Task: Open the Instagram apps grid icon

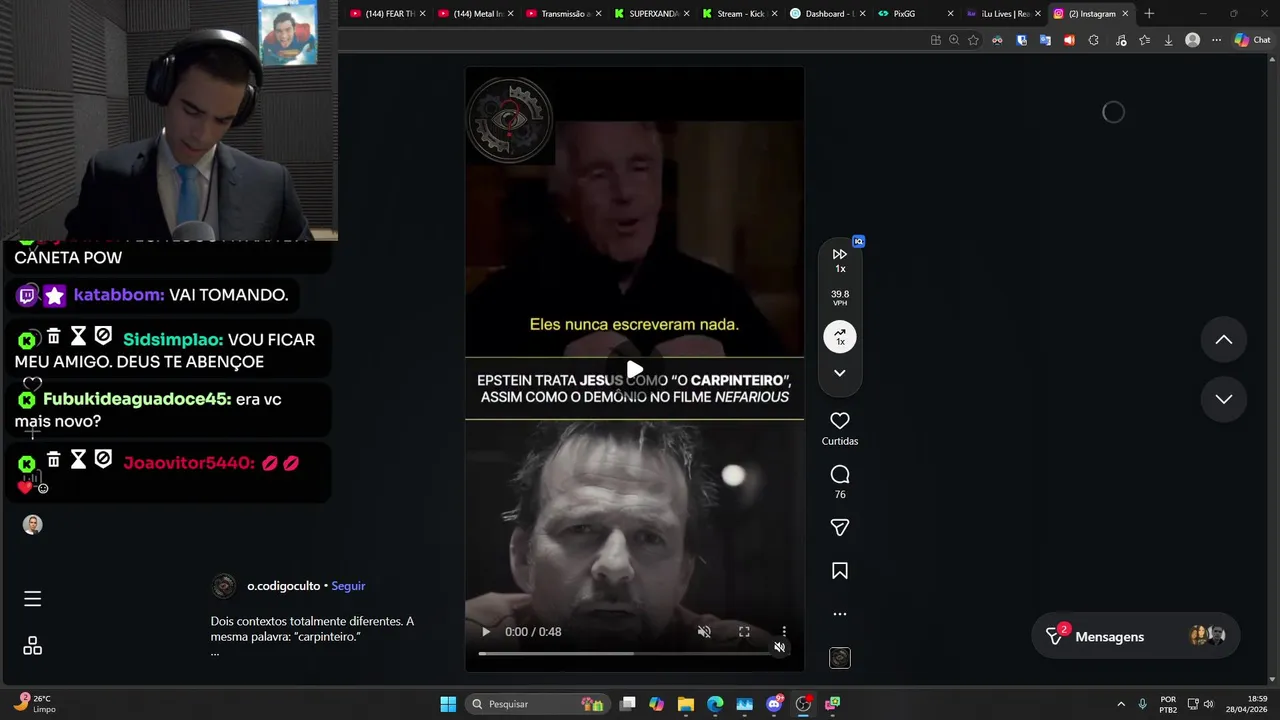Action: click(32, 646)
